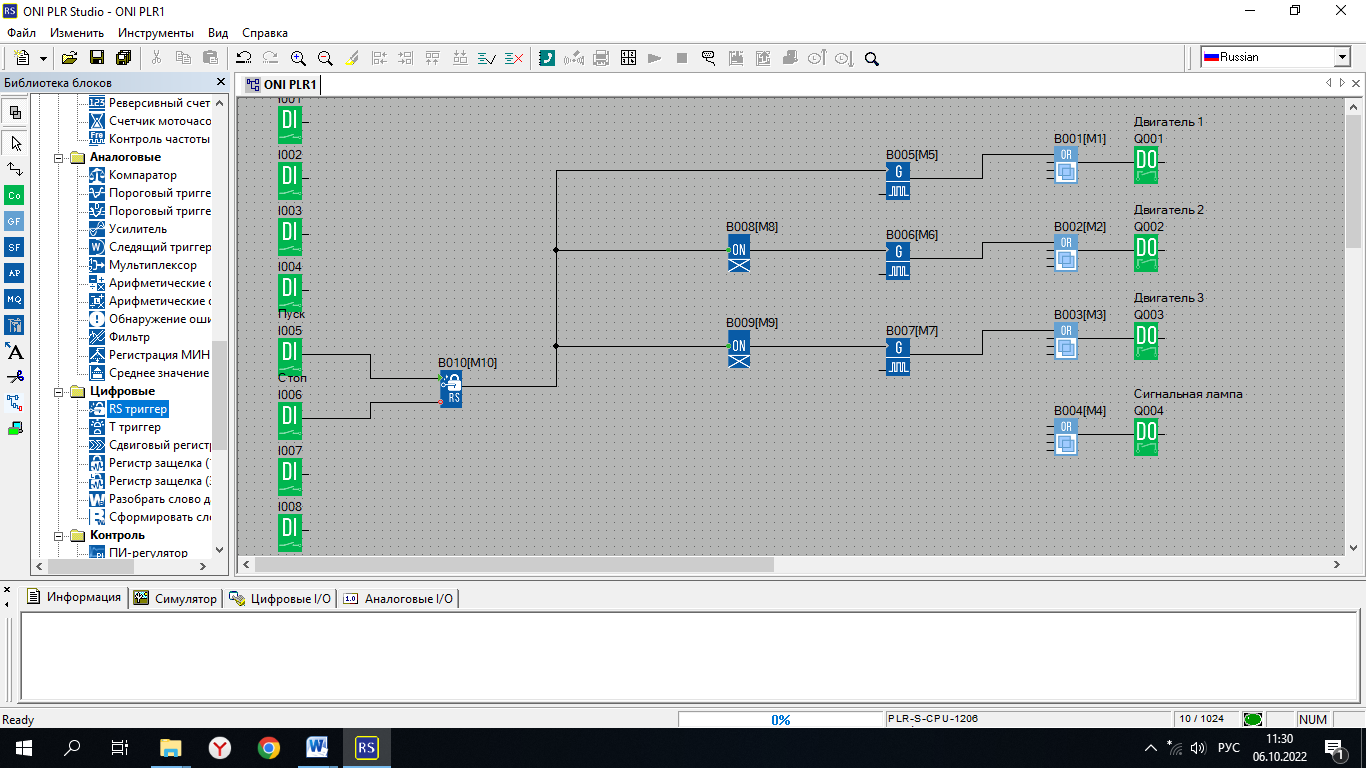Click the SF special functions sidebar button
1366x768 pixels.
[x=15, y=247]
